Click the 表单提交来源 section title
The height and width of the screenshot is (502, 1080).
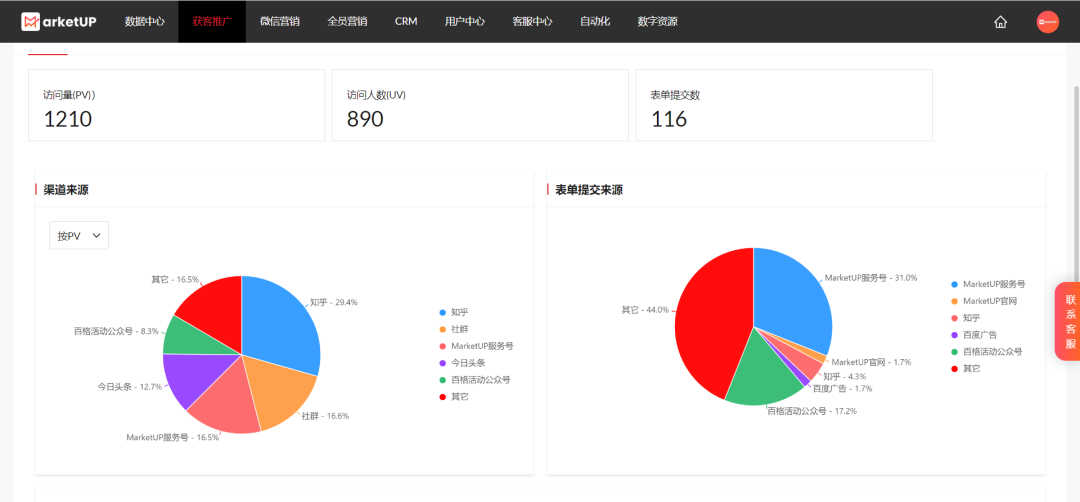[x=589, y=190]
